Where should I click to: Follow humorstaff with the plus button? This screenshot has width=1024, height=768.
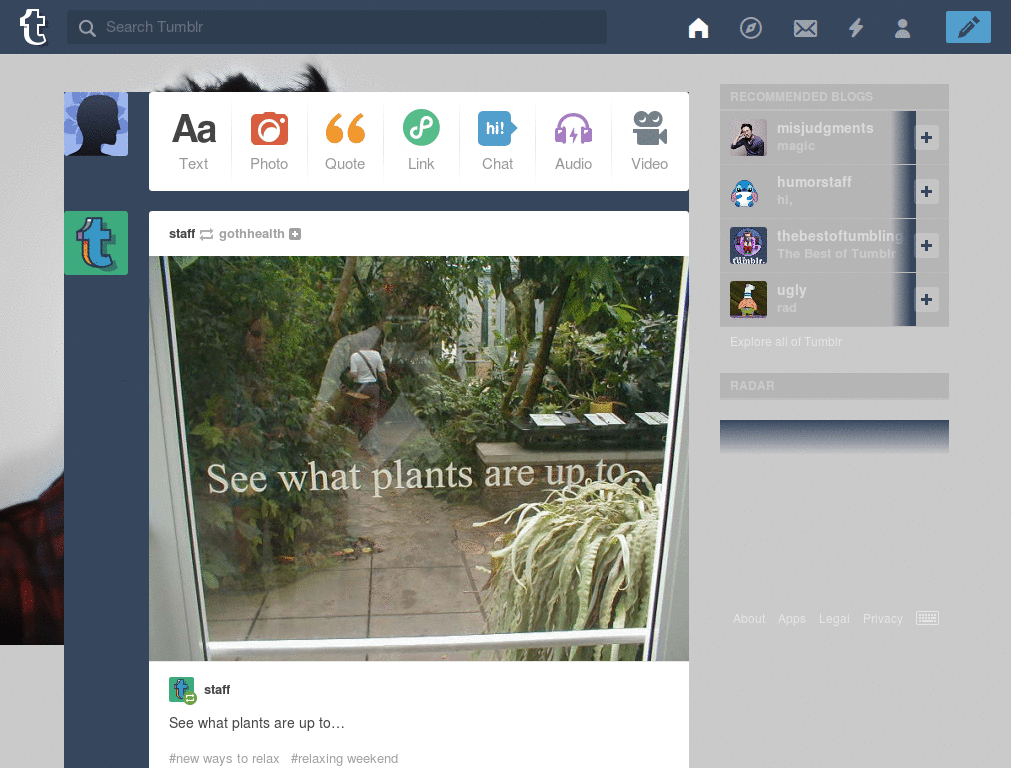point(926,191)
